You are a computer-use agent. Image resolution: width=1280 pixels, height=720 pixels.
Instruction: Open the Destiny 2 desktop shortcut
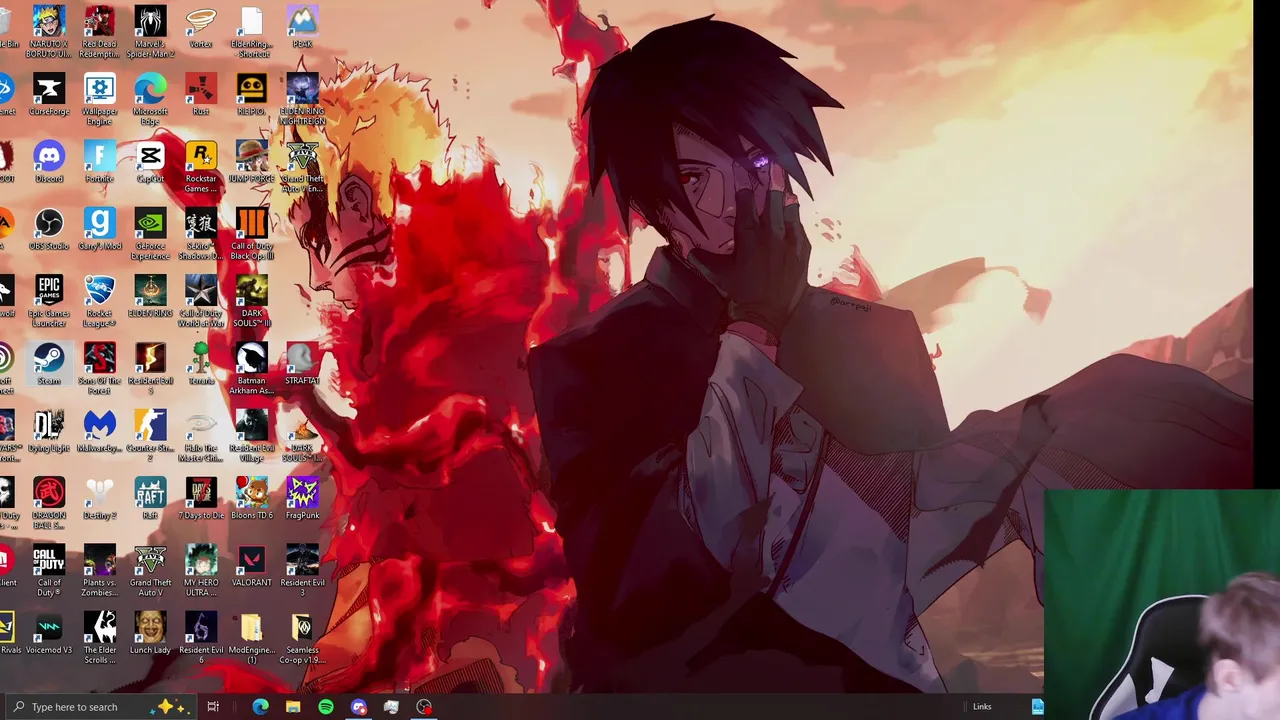coord(99,498)
